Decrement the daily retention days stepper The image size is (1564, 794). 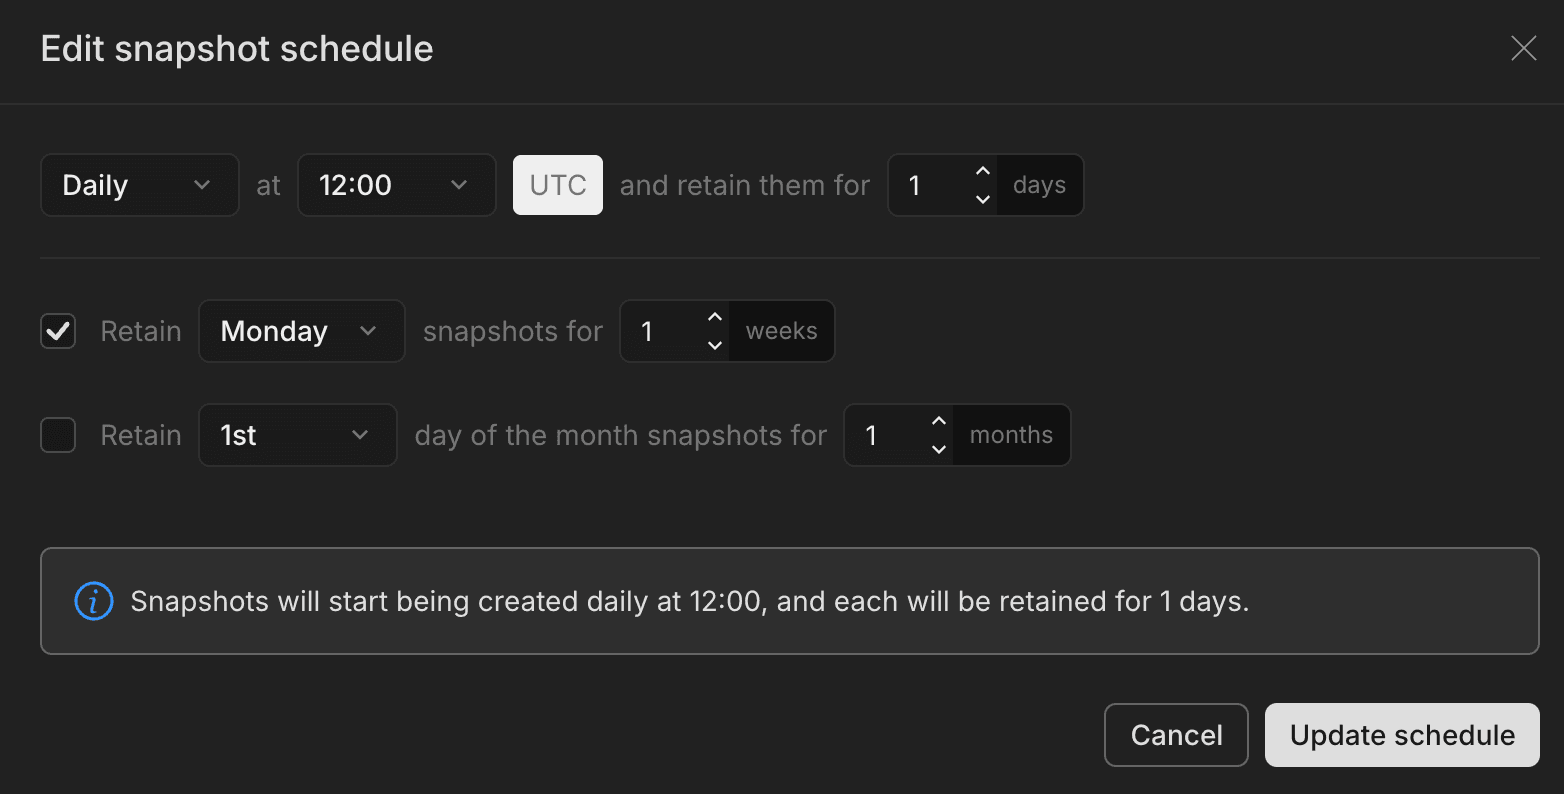click(981, 198)
